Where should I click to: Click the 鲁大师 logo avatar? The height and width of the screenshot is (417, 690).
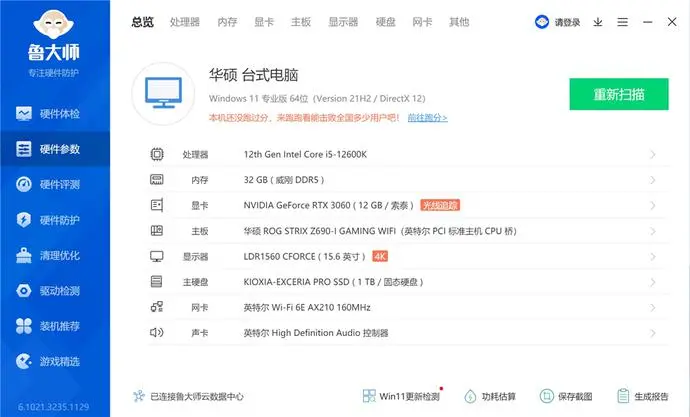pos(53,24)
